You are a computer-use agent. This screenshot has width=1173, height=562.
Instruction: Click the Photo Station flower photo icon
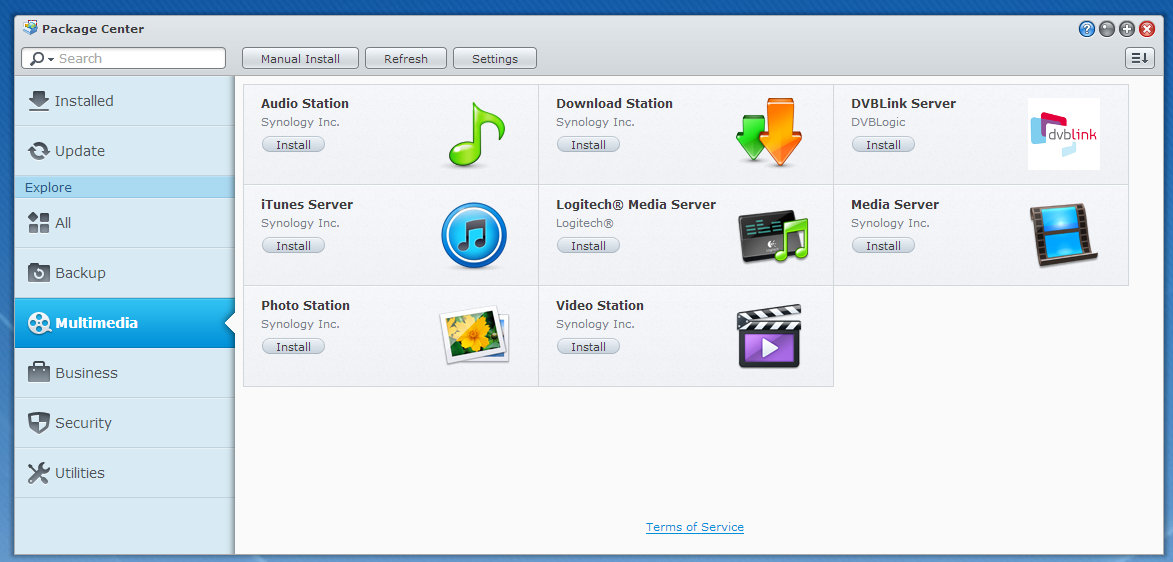coord(474,335)
